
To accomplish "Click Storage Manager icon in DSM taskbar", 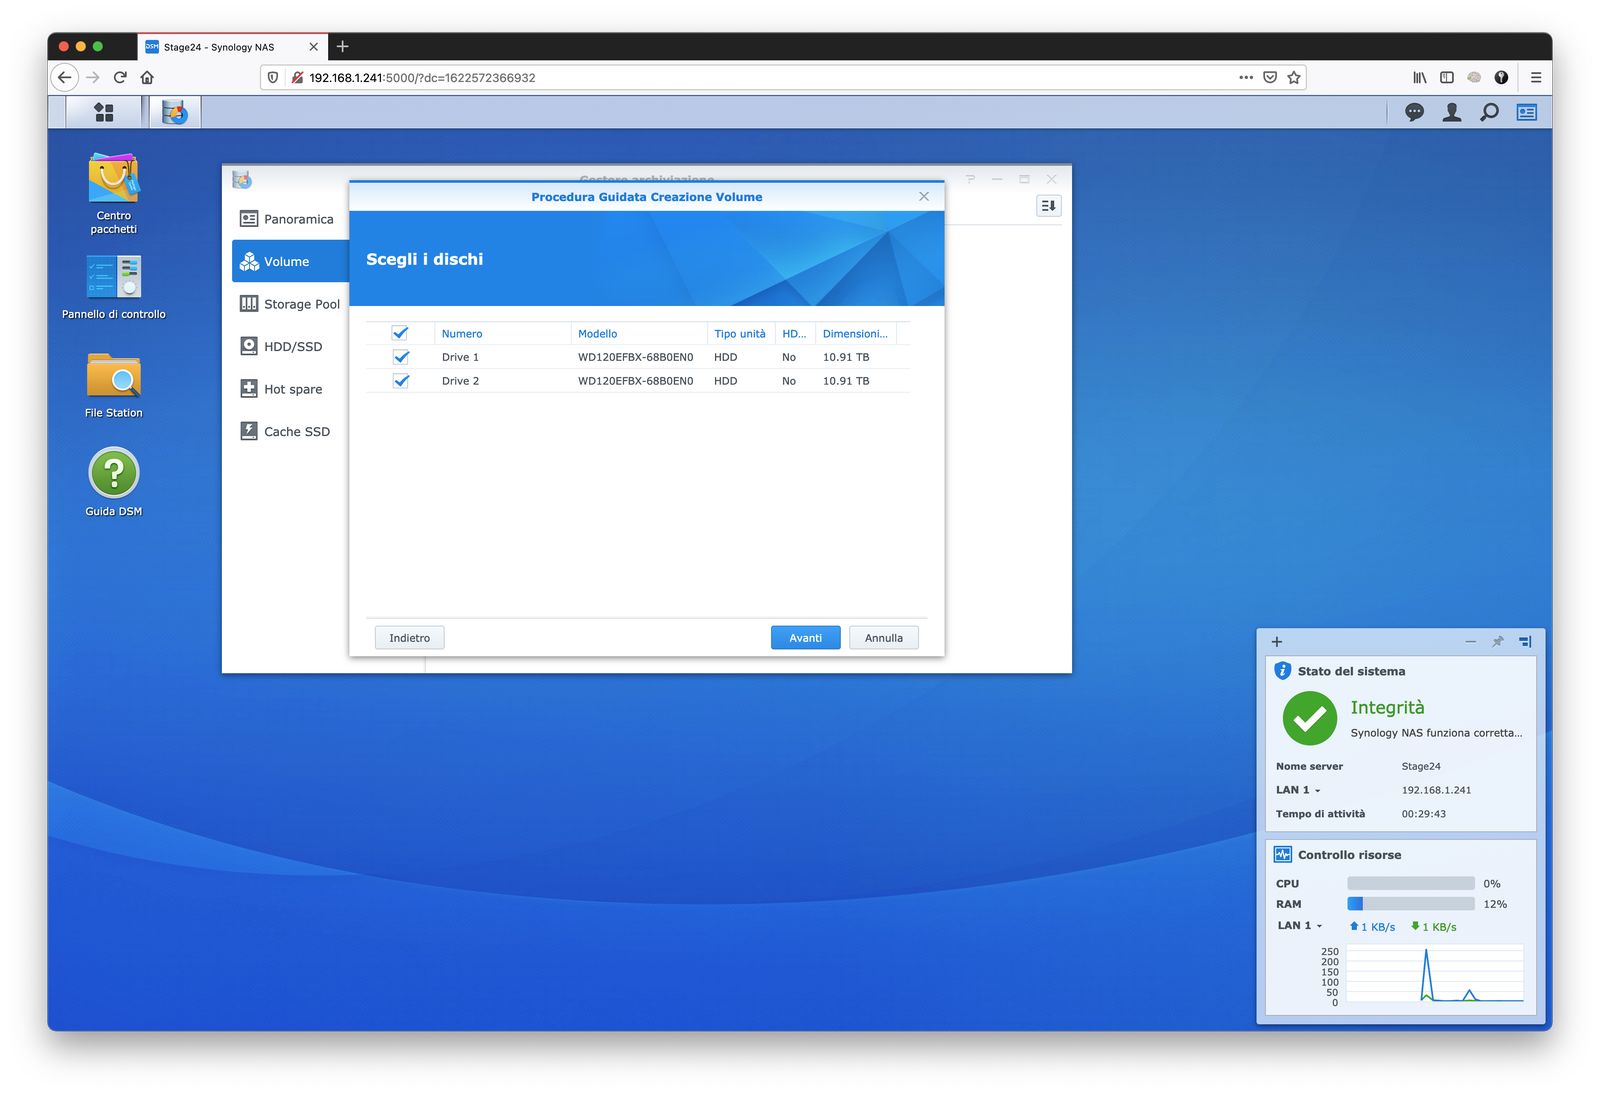I will (x=175, y=112).
